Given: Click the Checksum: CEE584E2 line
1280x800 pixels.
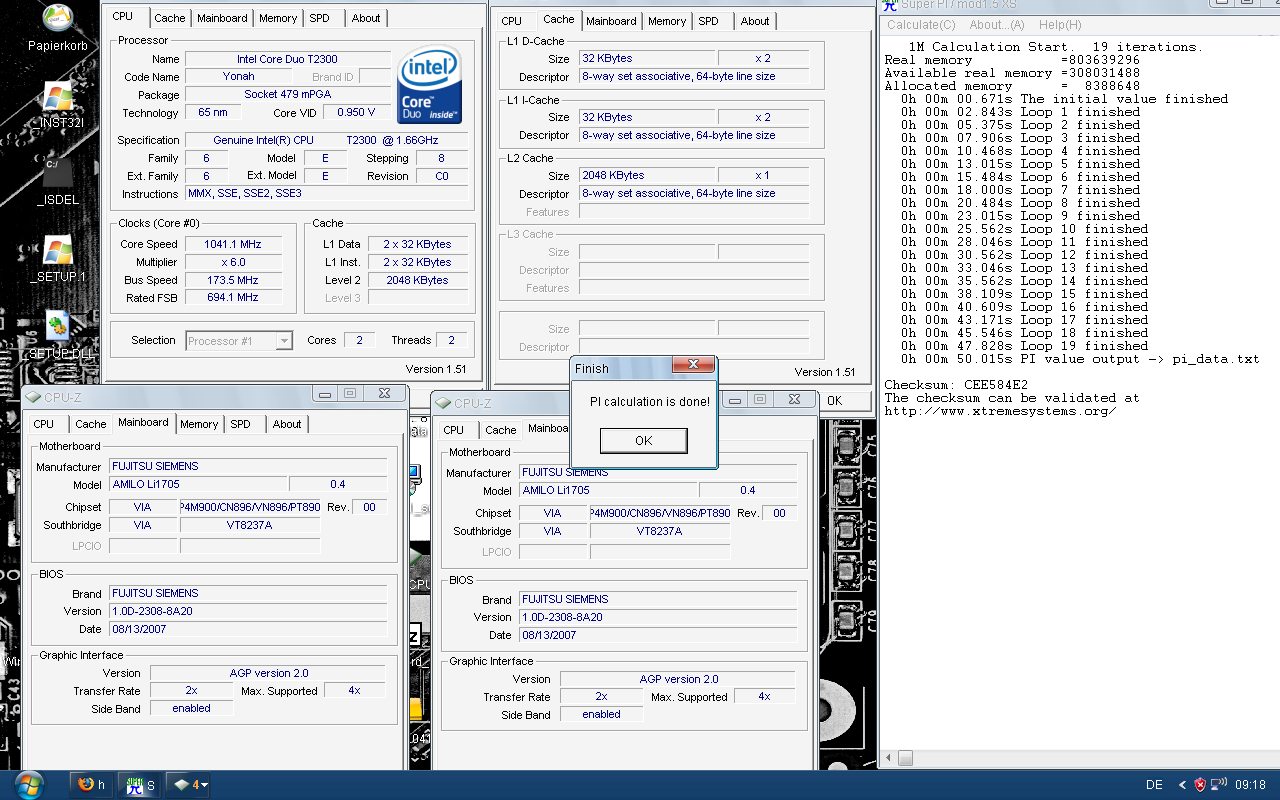Looking at the screenshot, I should click(x=956, y=385).
